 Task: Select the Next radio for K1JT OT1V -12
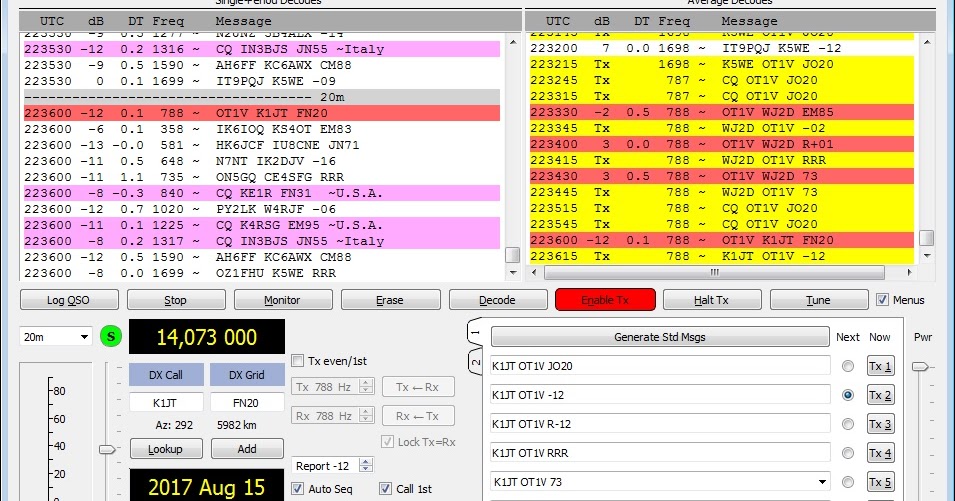coord(848,395)
